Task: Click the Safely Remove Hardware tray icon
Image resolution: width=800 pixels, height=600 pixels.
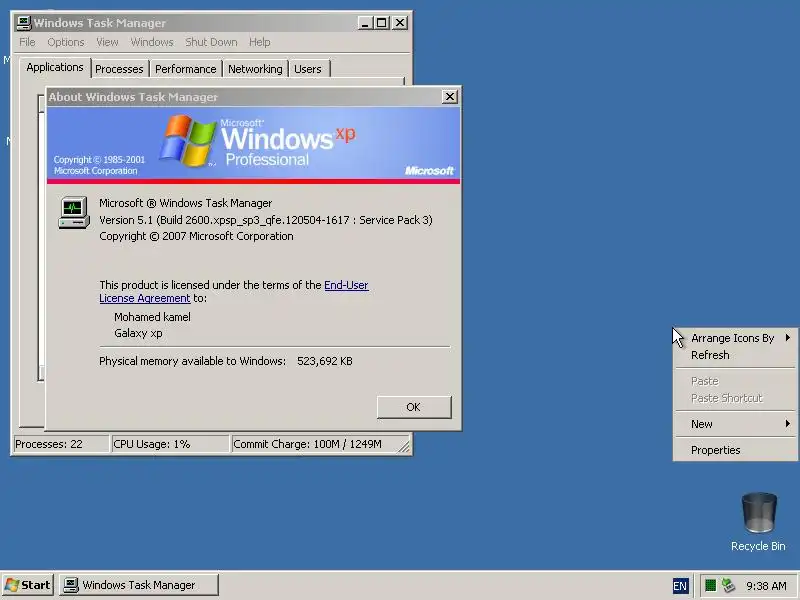Action: [x=728, y=585]
